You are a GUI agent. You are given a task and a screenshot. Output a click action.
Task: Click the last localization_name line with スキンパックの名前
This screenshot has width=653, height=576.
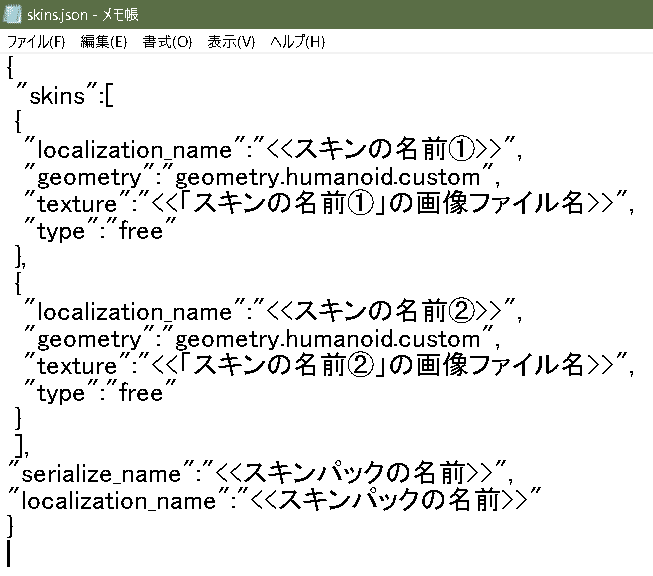pos(274,500)
